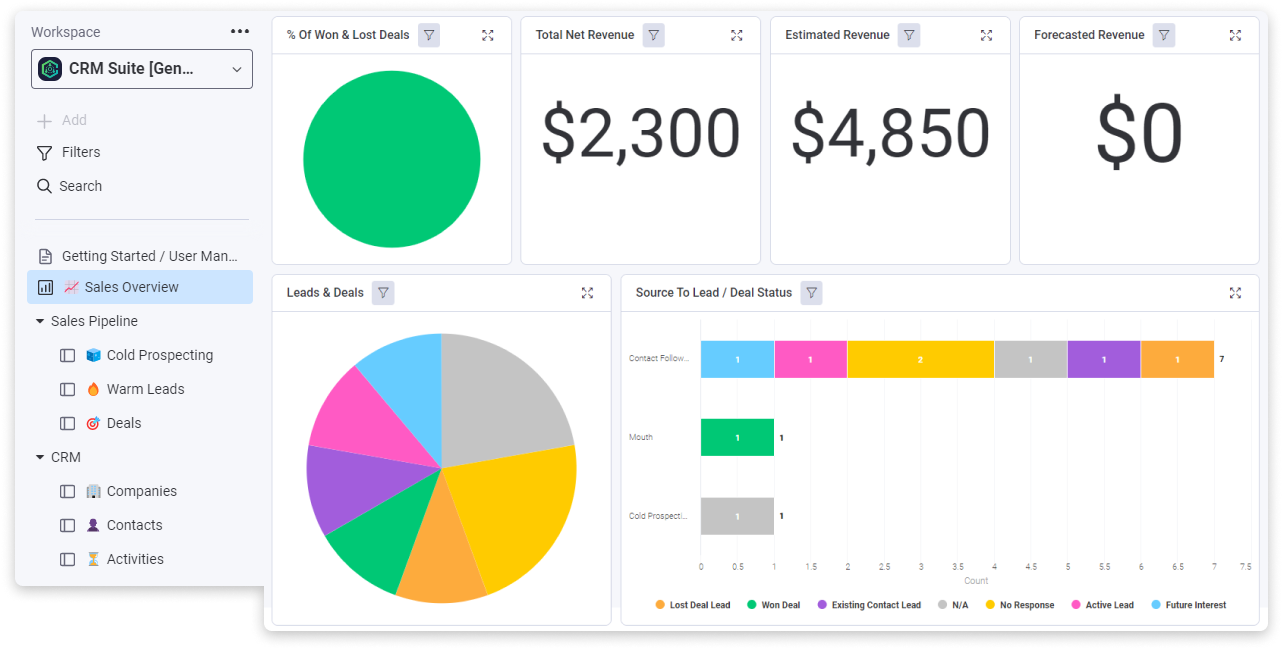This screenshot has width=1283, height=650.
Task: Open workspace three-dots options menu
Action: [x=240, y=32]
